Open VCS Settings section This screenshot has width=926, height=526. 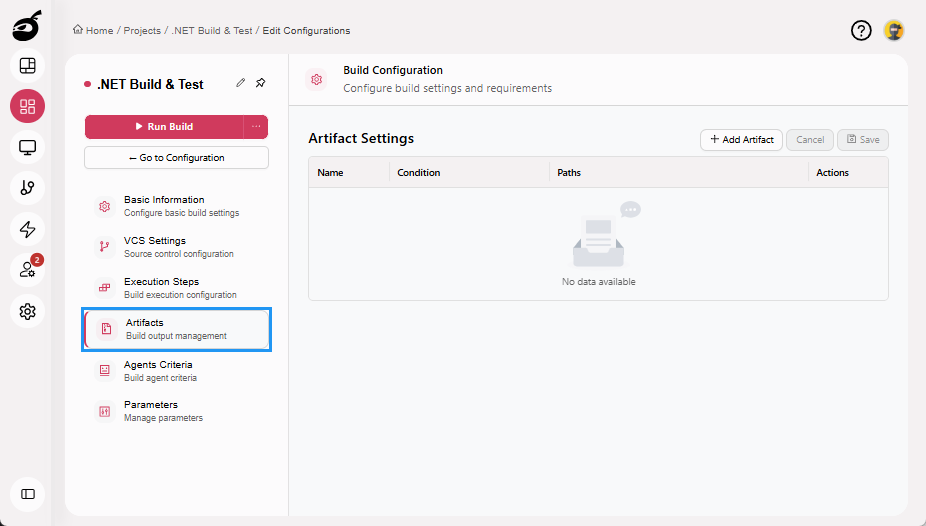[x=177, y=247]
